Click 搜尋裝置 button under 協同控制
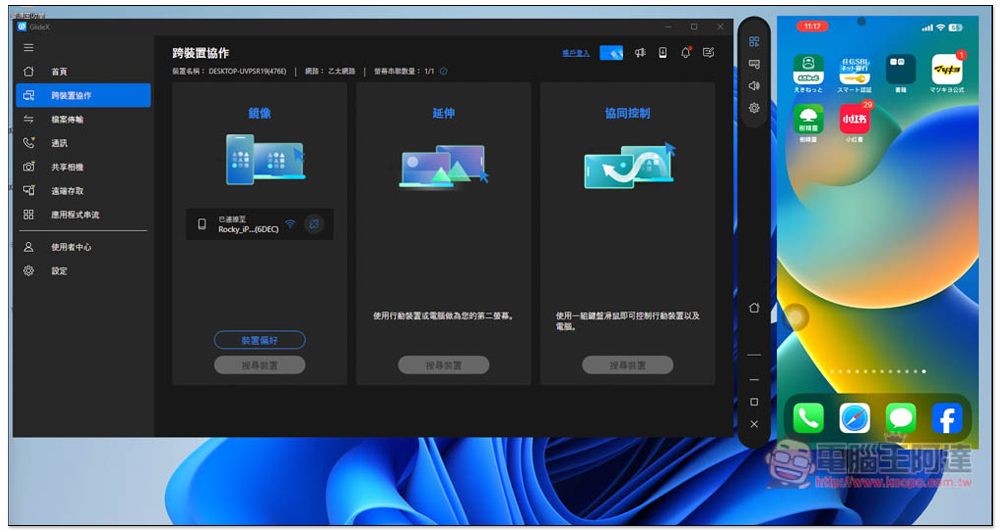Screen dimensions: 1000x532 pos(628,366)
